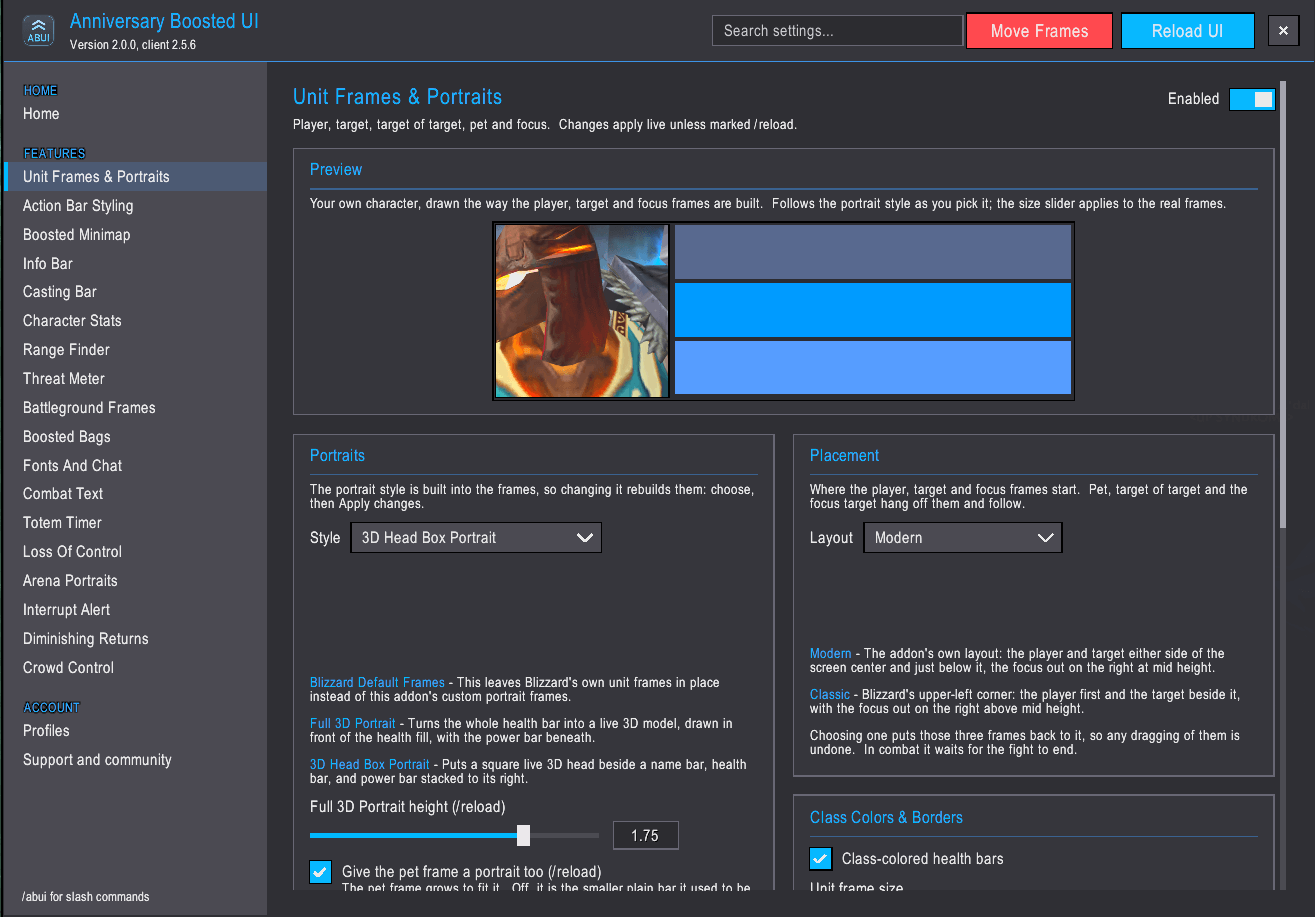The image size is (1315, 917).
Task: Open Fonts And Chat settings
Action: (72, 466)
